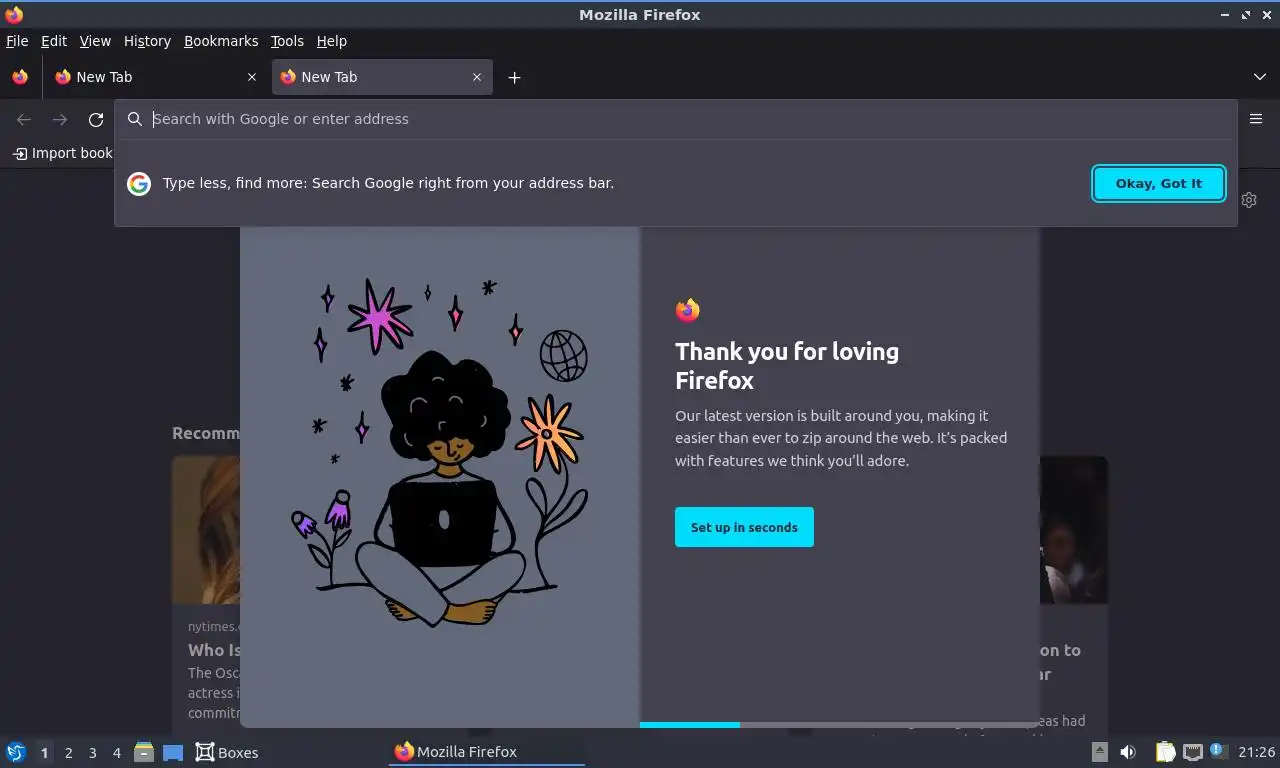This screenshot has height=768, width=1280.
Task: Open the Help menu
Action: click(332, 41)
